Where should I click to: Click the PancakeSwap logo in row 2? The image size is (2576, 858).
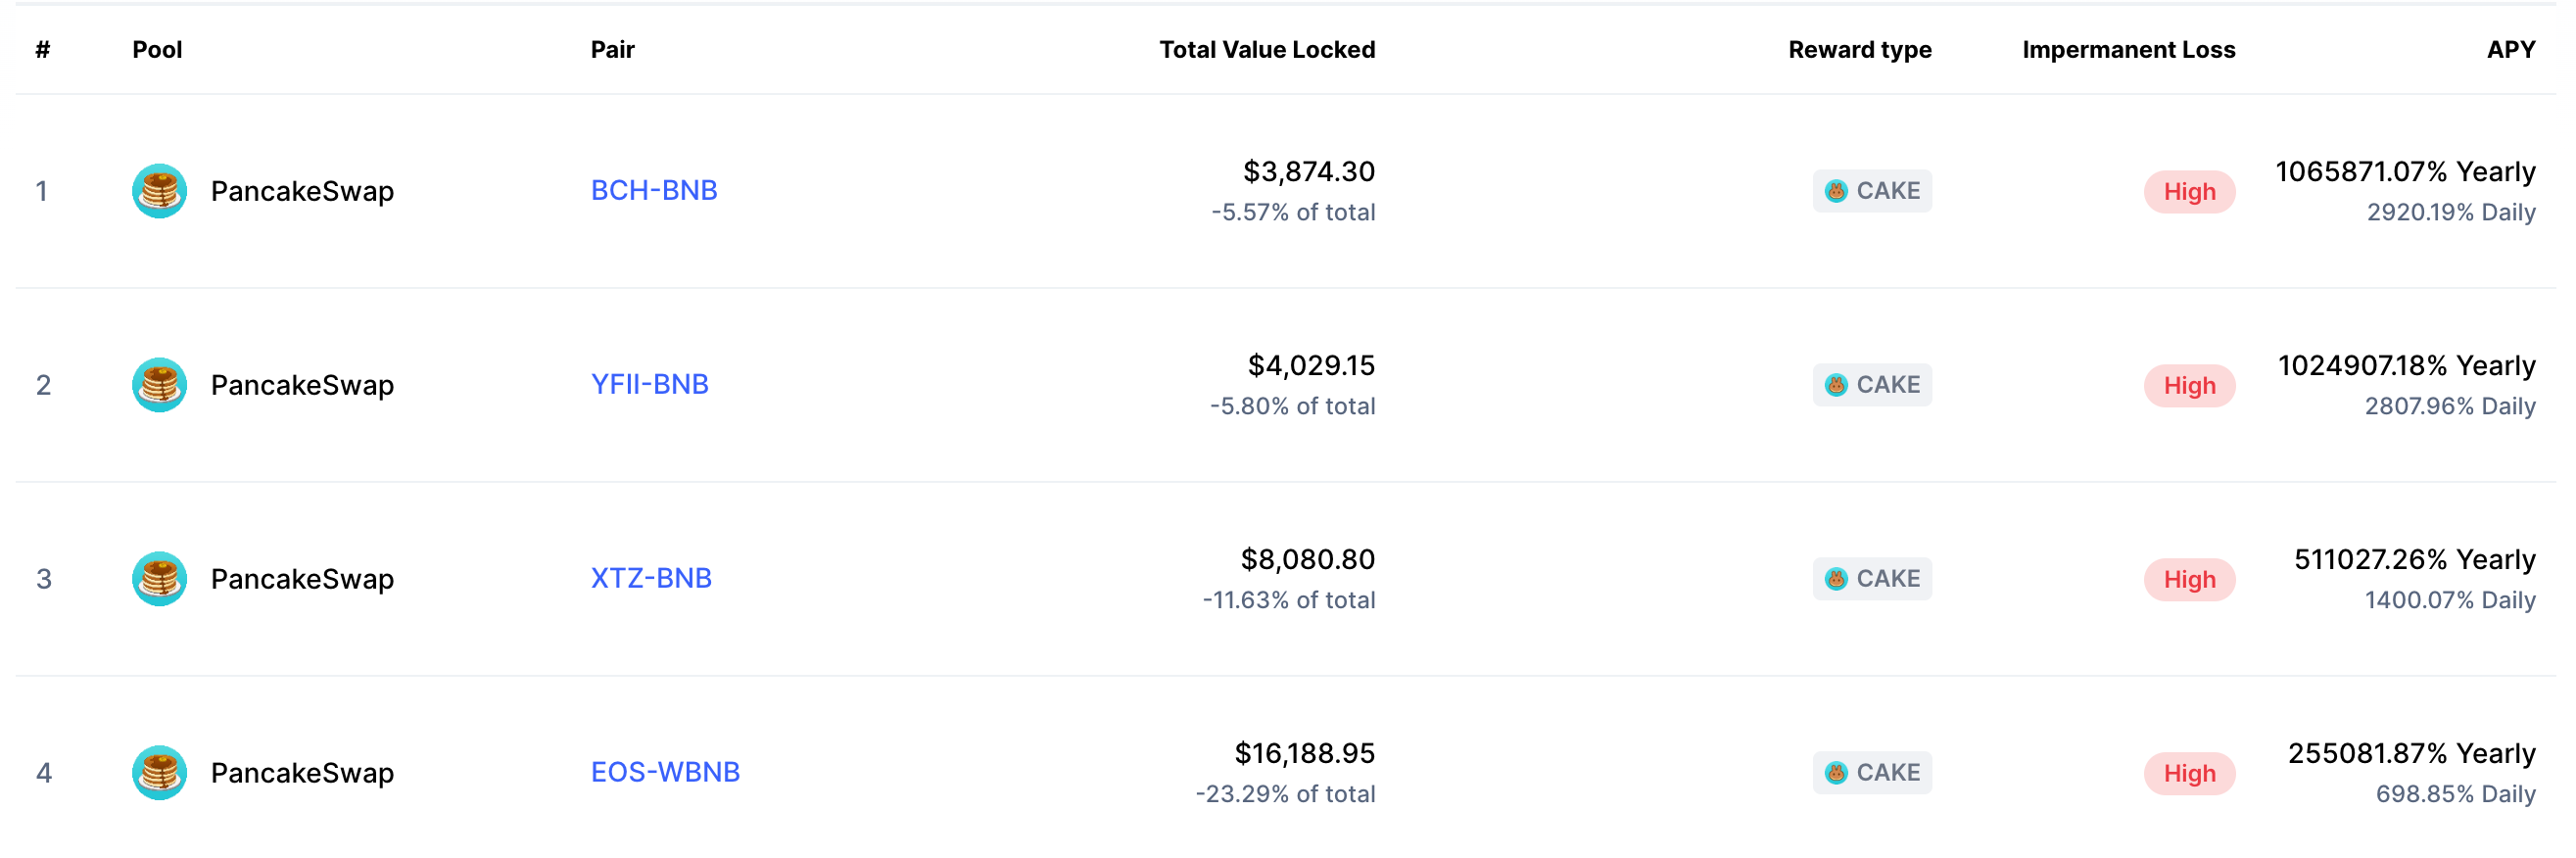(159, 385)
